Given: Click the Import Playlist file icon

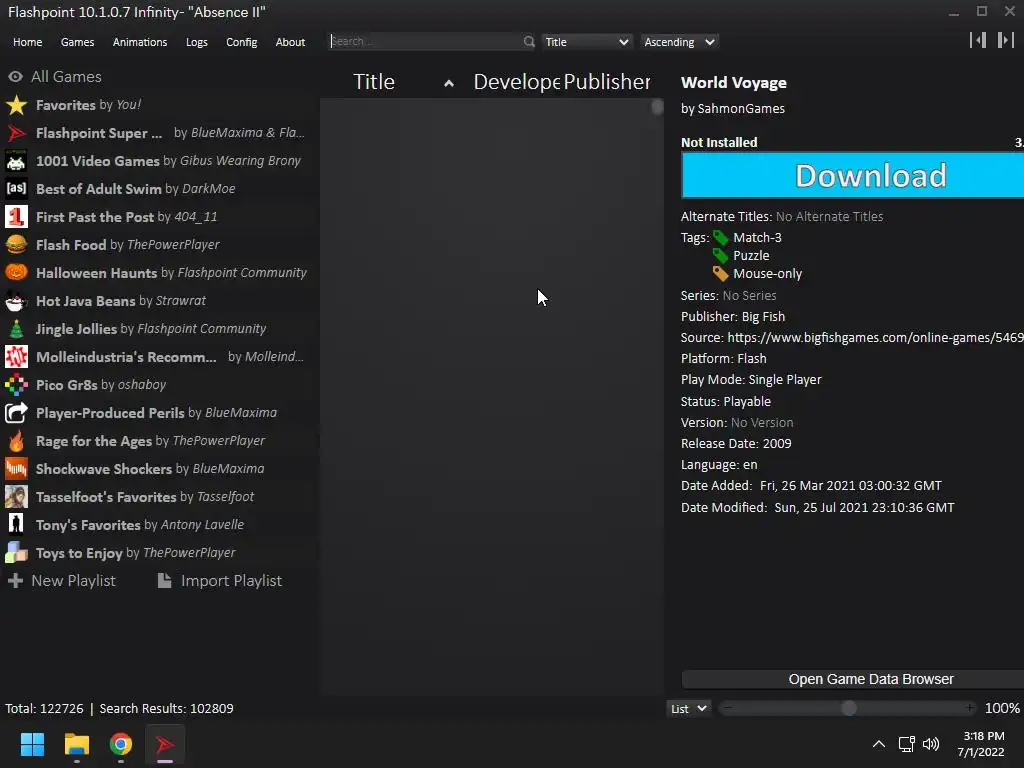Looking at the screenshot, I should [165, 581].
